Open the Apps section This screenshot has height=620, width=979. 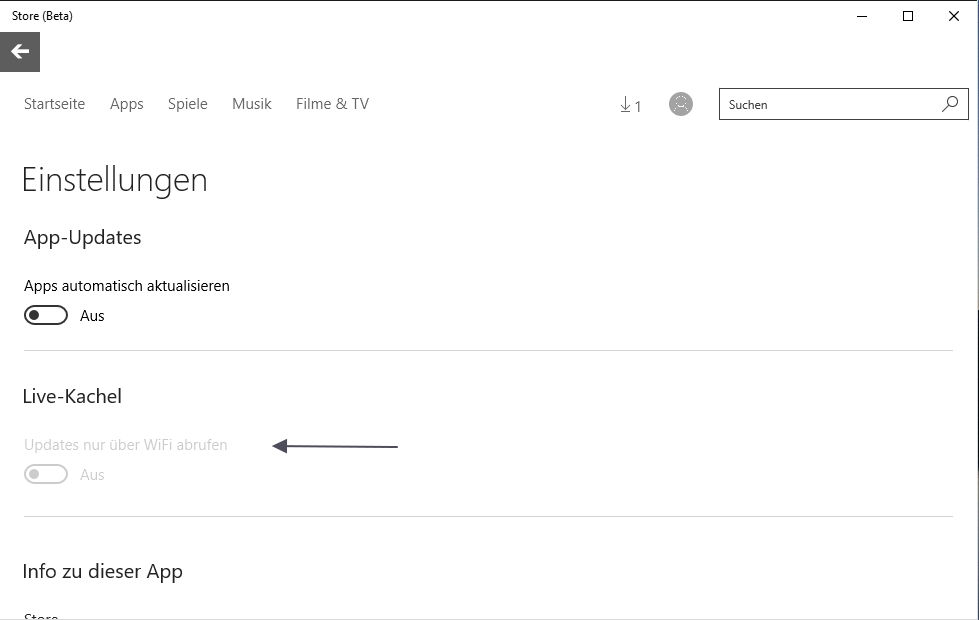click(x=127, y=104)
